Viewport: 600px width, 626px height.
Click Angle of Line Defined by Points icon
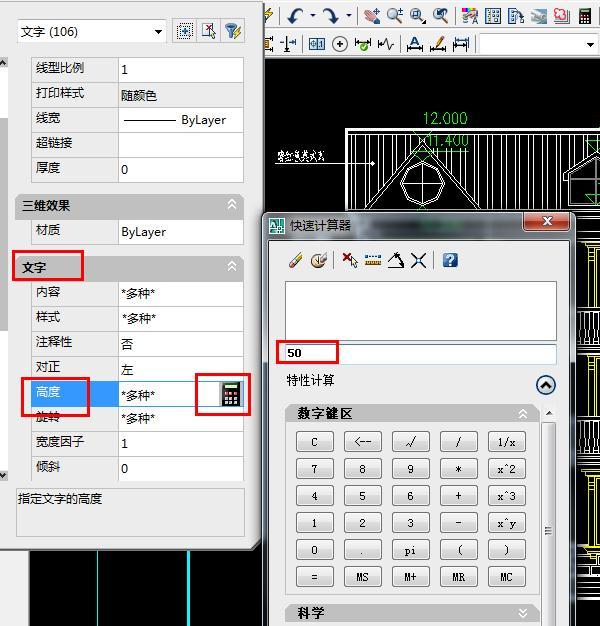(x=396, y=261)
